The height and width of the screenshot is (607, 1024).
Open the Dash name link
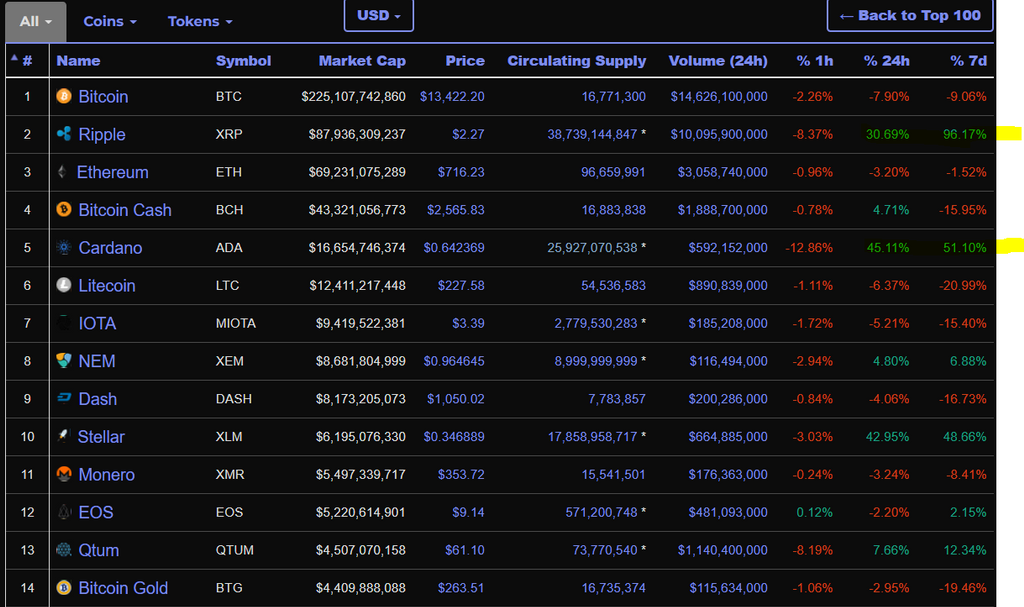[x=97, y=399]
